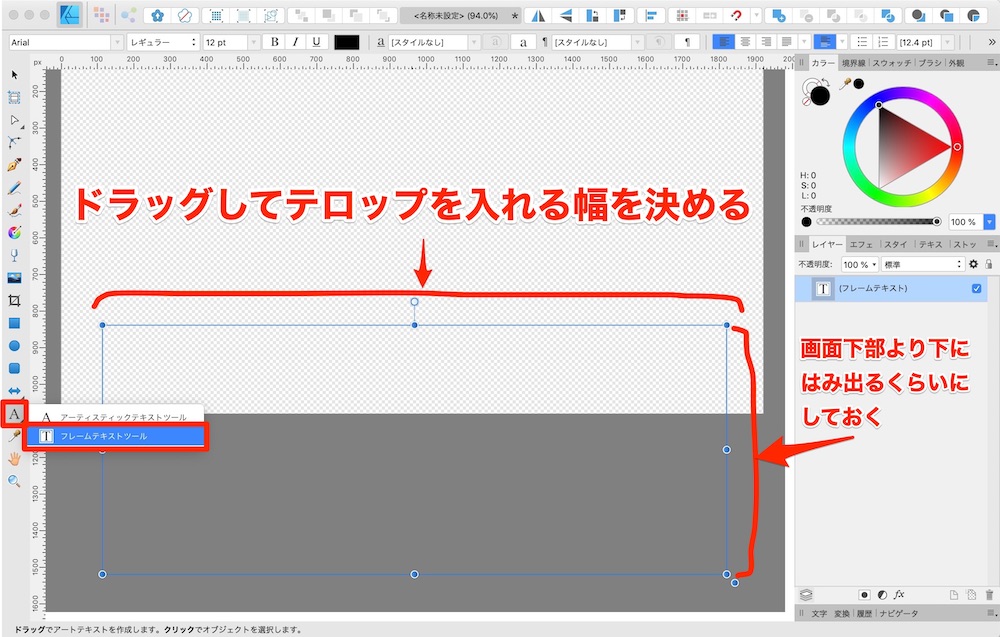Select the Vector Crop tool
This screenshot has width=1000, height=637.
(14, 300)
